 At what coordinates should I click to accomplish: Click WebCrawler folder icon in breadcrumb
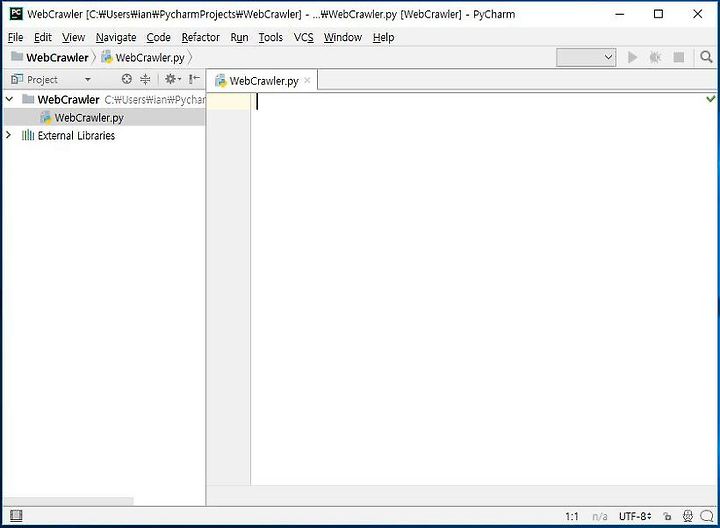tap(17, 56)
